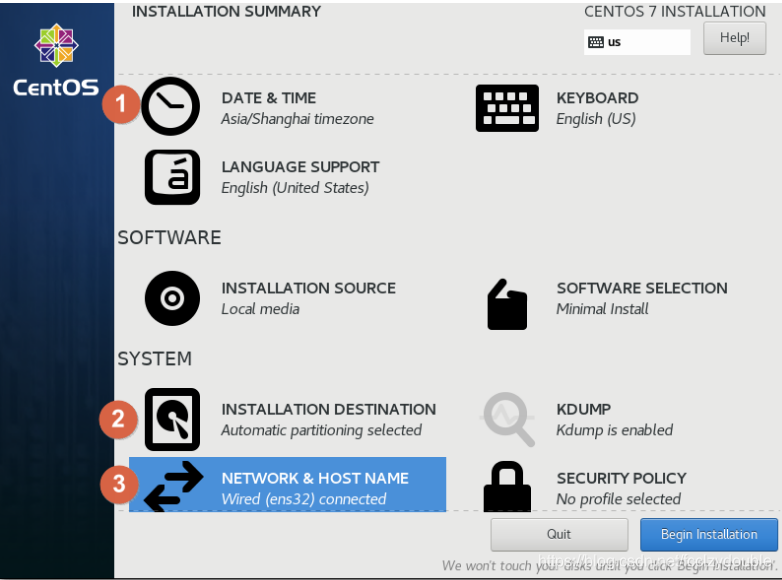This screenshot has height=580, width=782.
Task: Click the 'Asia/Shanghai timezone' text
Action: point(297,119)
